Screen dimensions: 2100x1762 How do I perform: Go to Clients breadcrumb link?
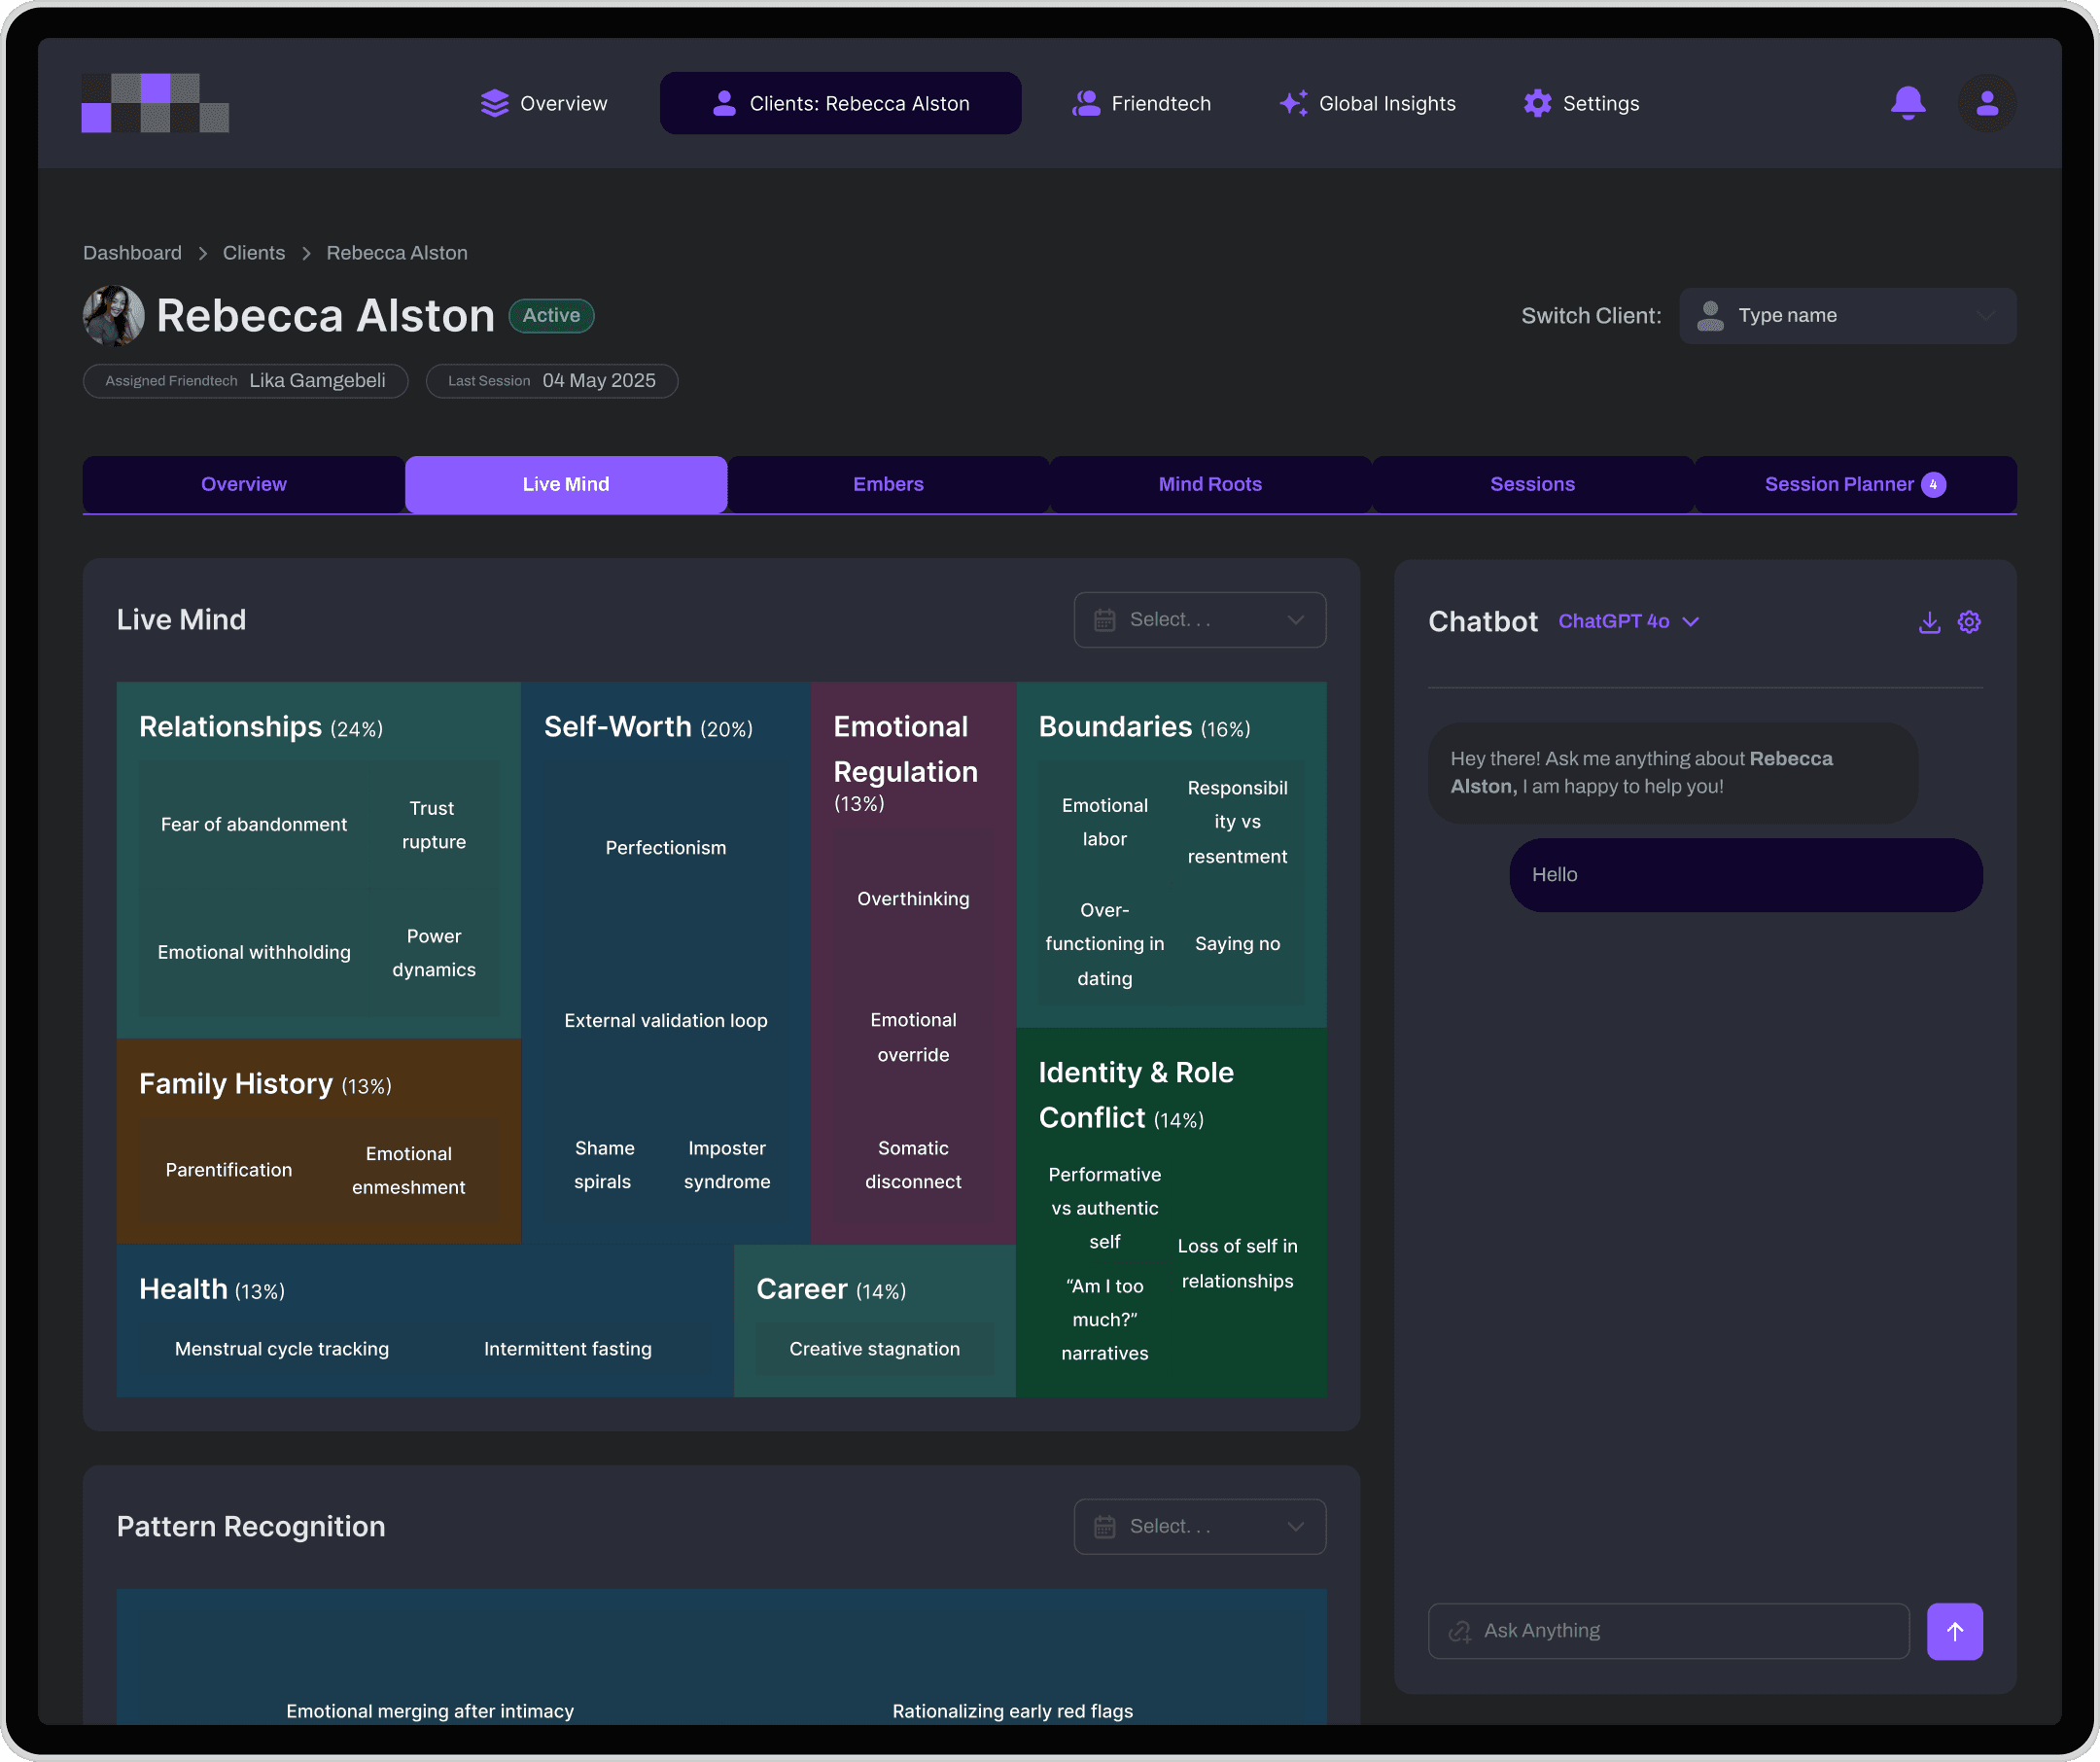[x=253, y=253]
